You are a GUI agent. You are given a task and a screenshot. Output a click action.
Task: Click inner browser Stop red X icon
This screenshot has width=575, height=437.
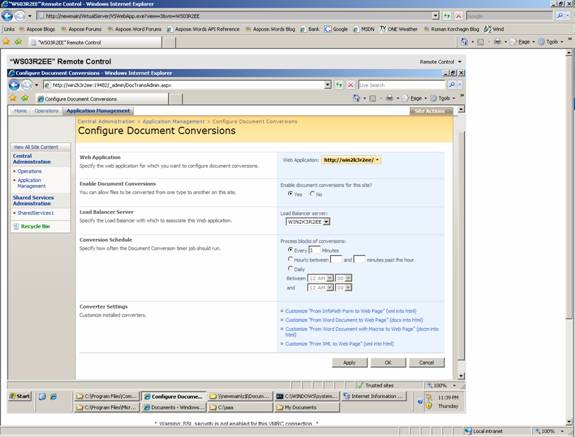351,85
